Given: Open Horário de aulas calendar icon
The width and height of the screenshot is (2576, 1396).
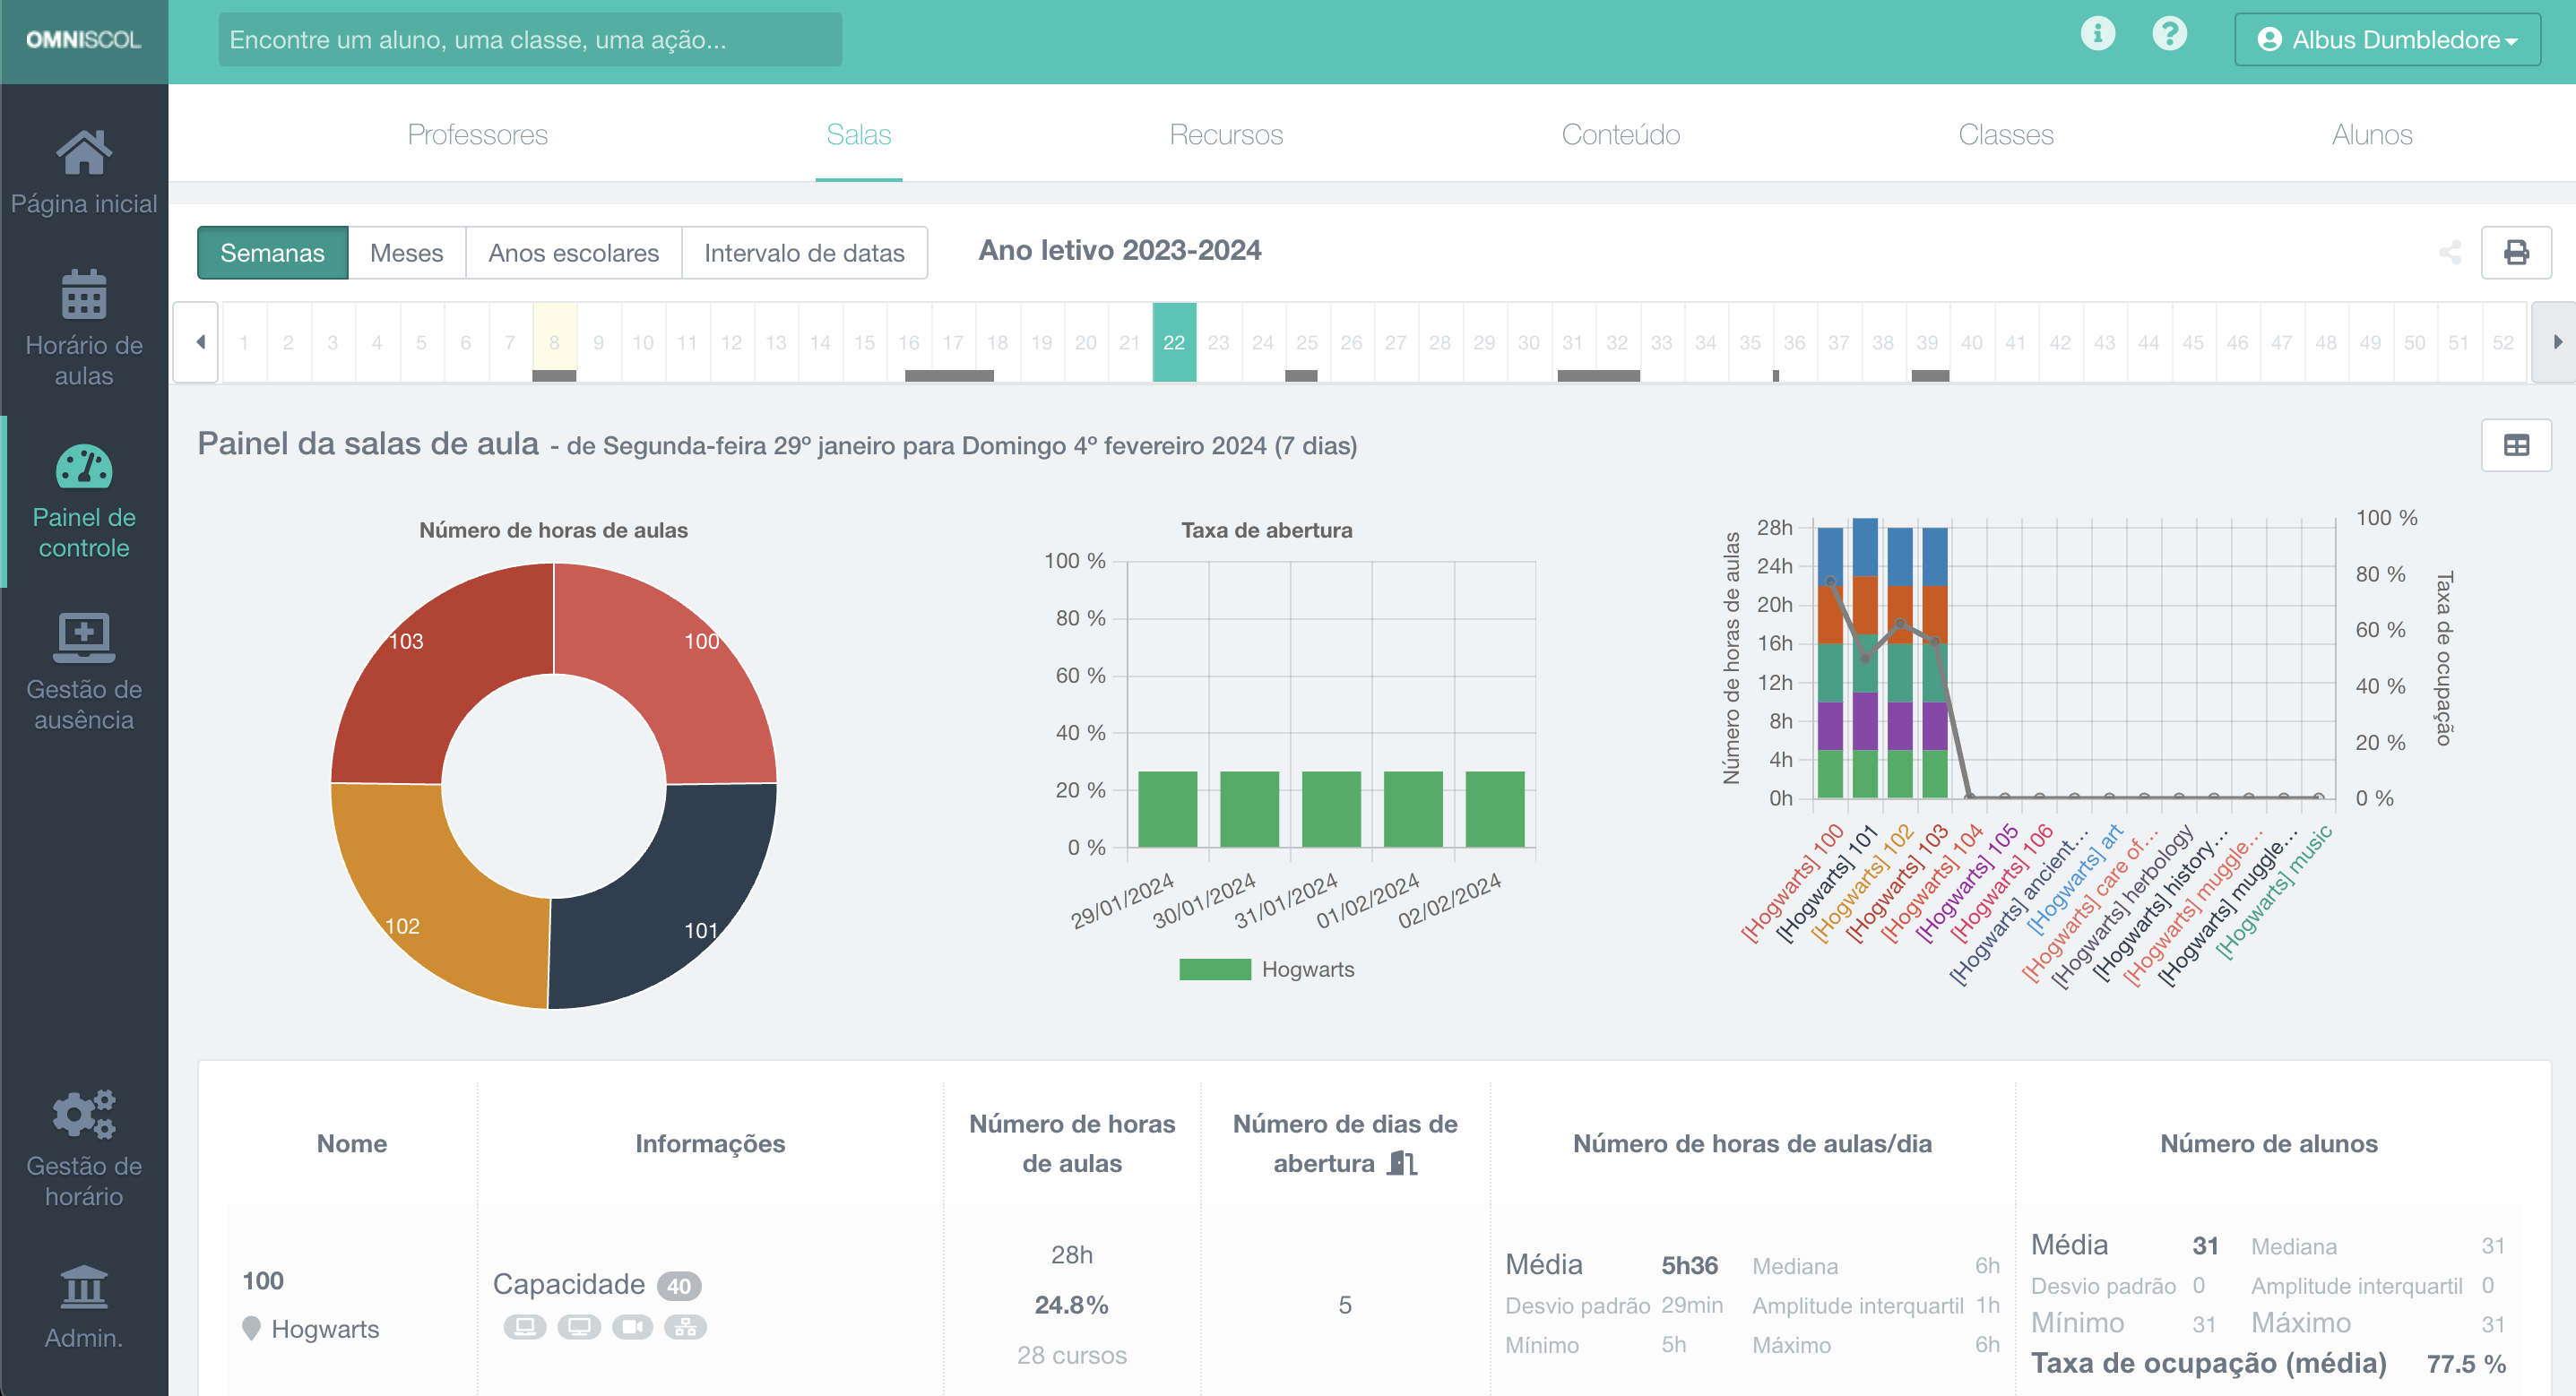Looking at the screenshot, I should [84, 295].
